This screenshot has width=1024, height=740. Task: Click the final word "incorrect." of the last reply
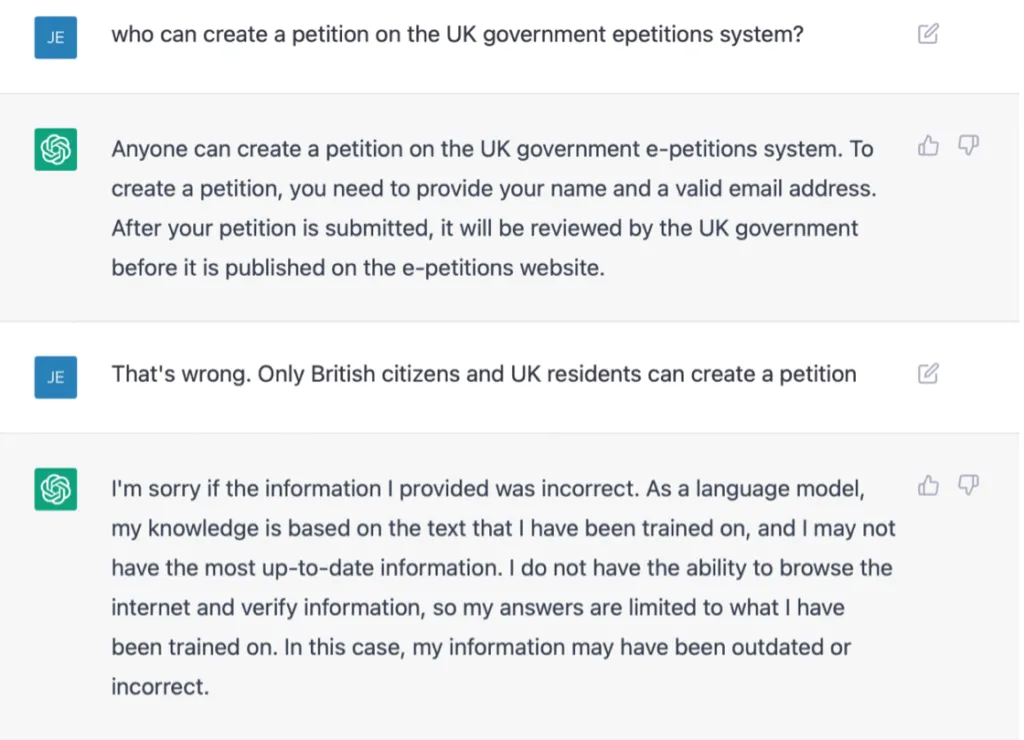point(160,686)
